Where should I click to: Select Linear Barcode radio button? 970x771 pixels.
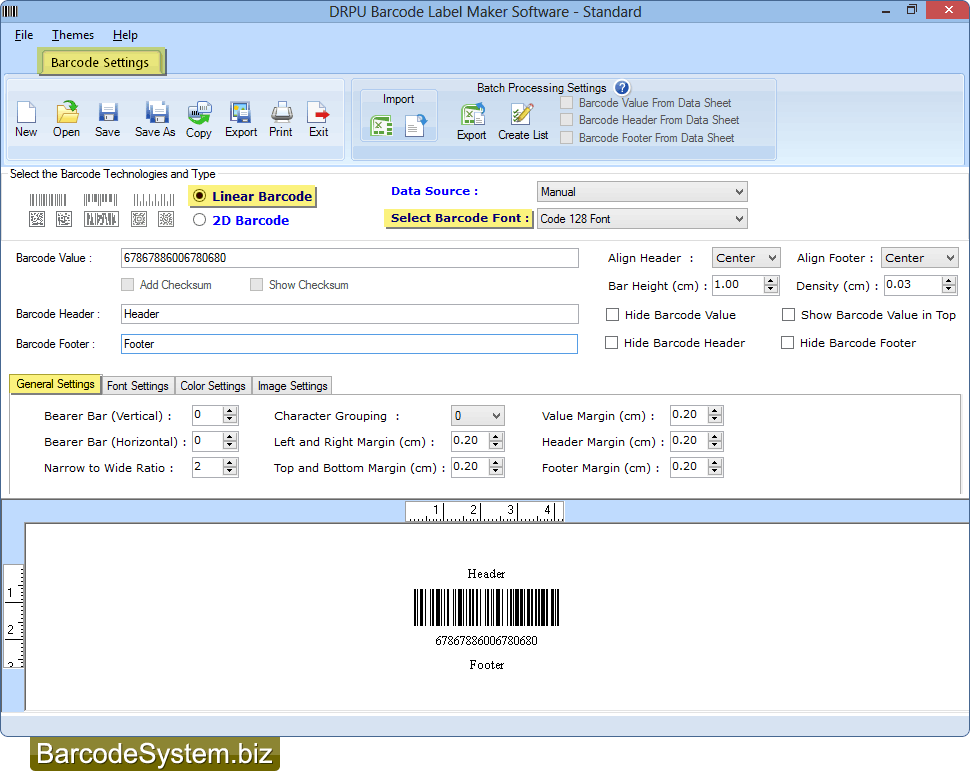(199, 196)
